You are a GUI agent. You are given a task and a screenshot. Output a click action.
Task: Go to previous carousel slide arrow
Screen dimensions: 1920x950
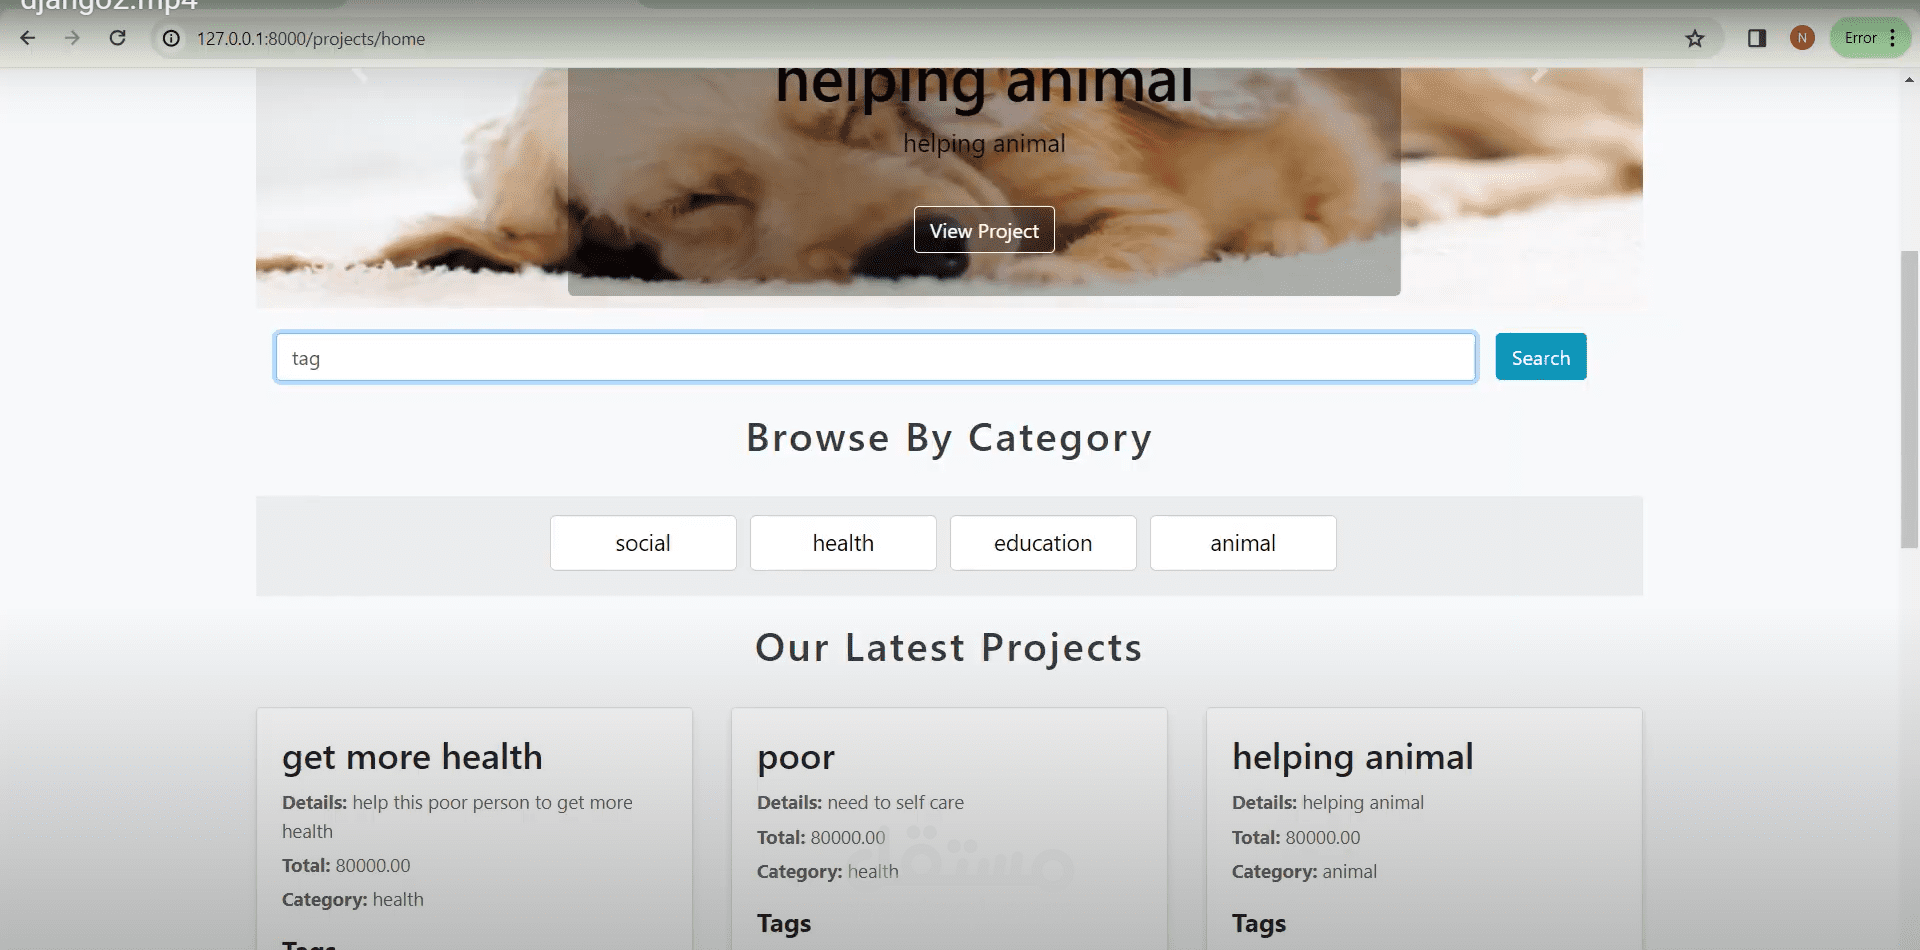[360, 73]
